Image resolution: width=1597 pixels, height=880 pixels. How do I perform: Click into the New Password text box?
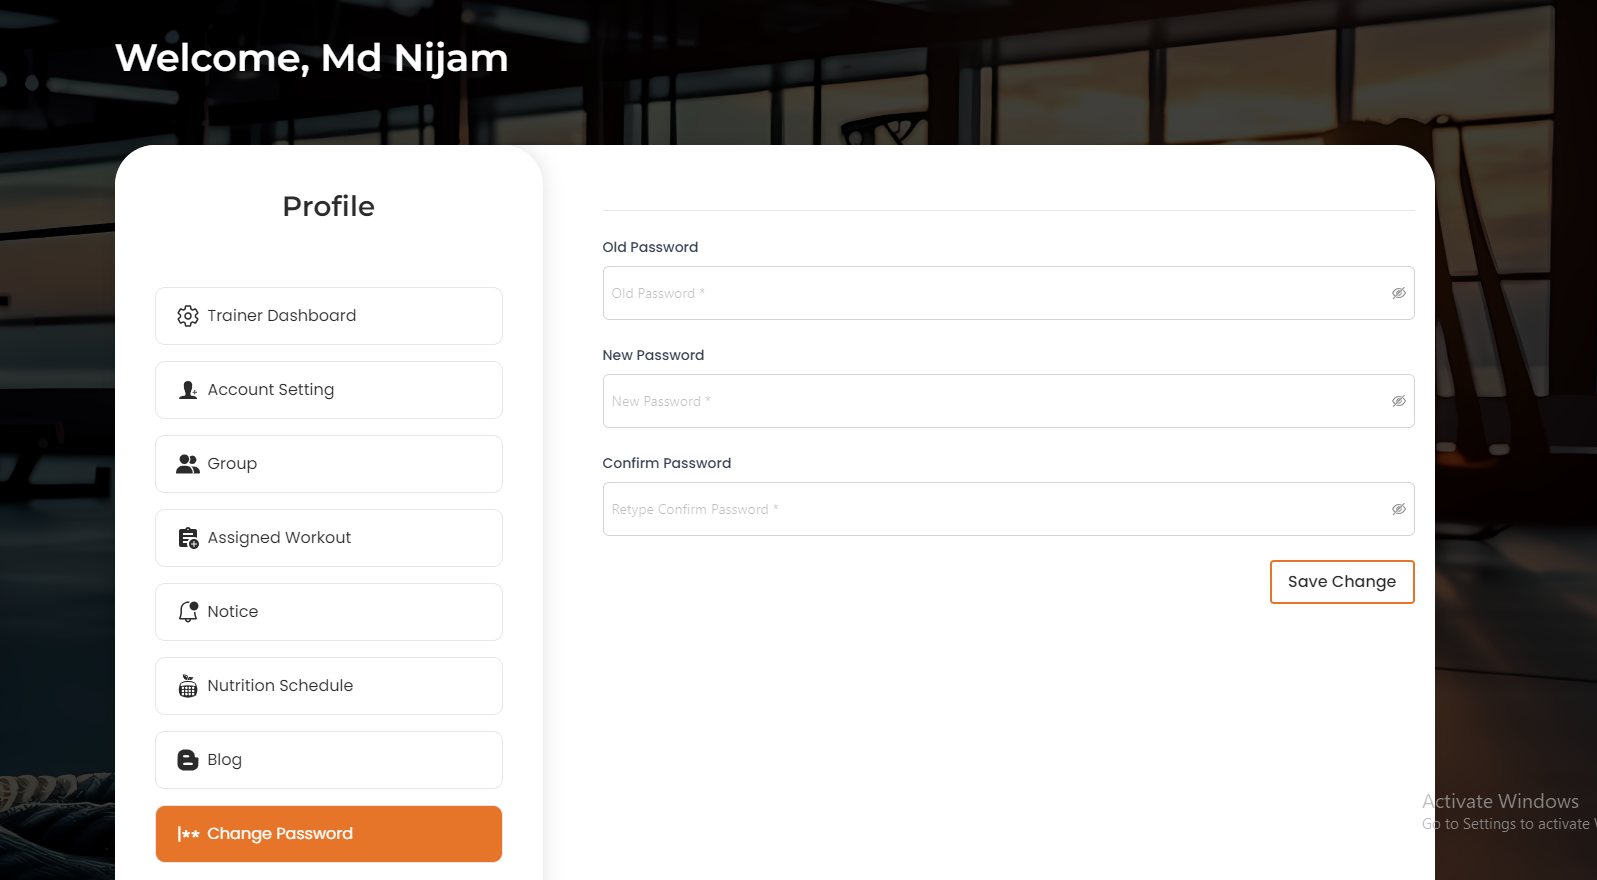click(x=990, y=401)
